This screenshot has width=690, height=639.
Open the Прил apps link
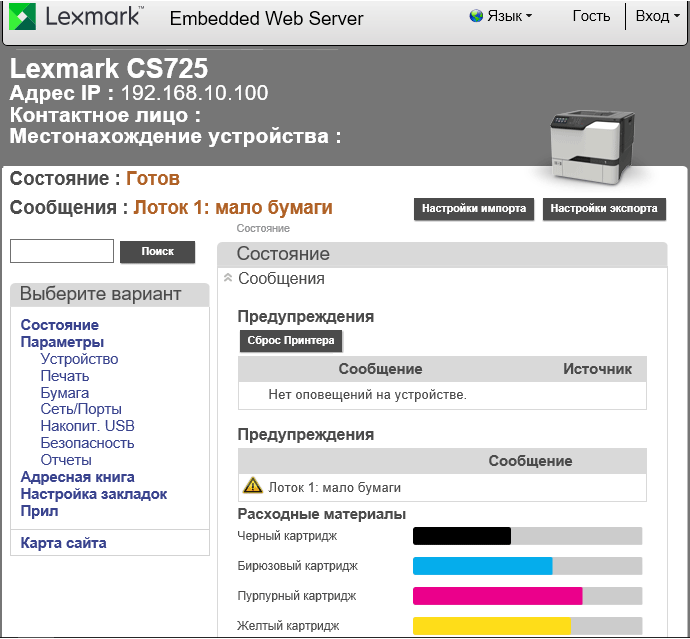[39, 511]
